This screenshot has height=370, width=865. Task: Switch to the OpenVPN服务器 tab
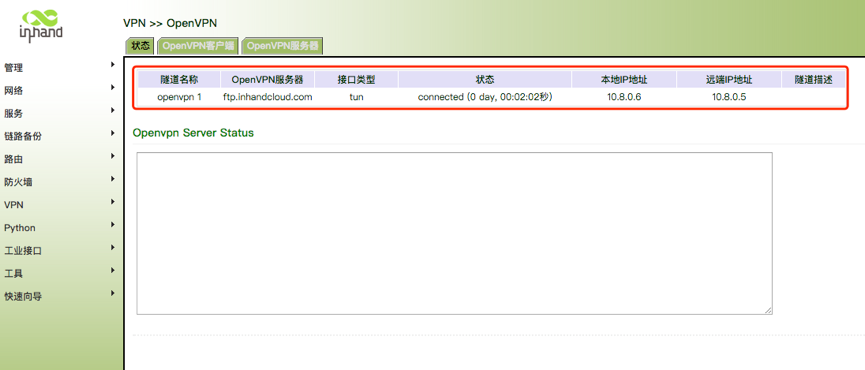click(282, 46)
